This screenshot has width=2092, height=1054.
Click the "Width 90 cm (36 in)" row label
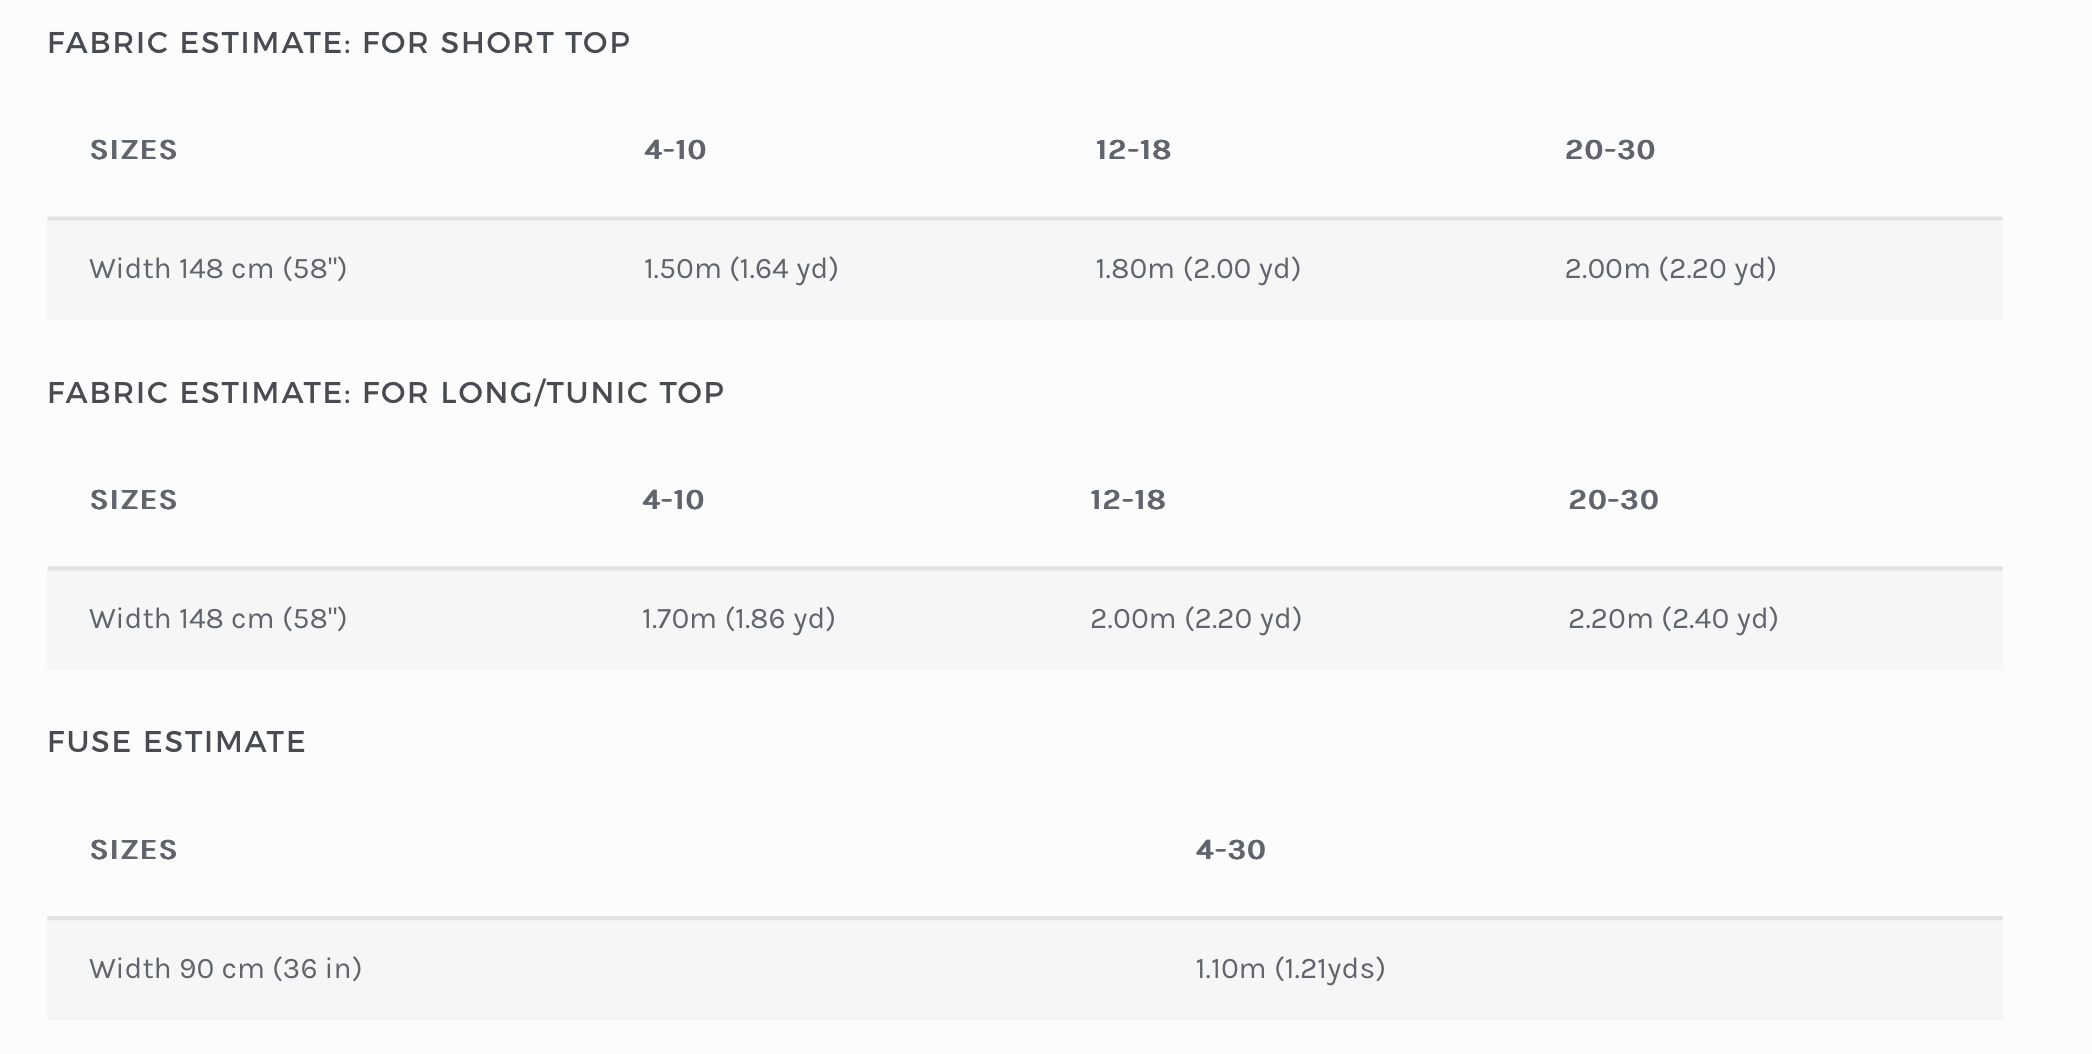click(226, 969)
